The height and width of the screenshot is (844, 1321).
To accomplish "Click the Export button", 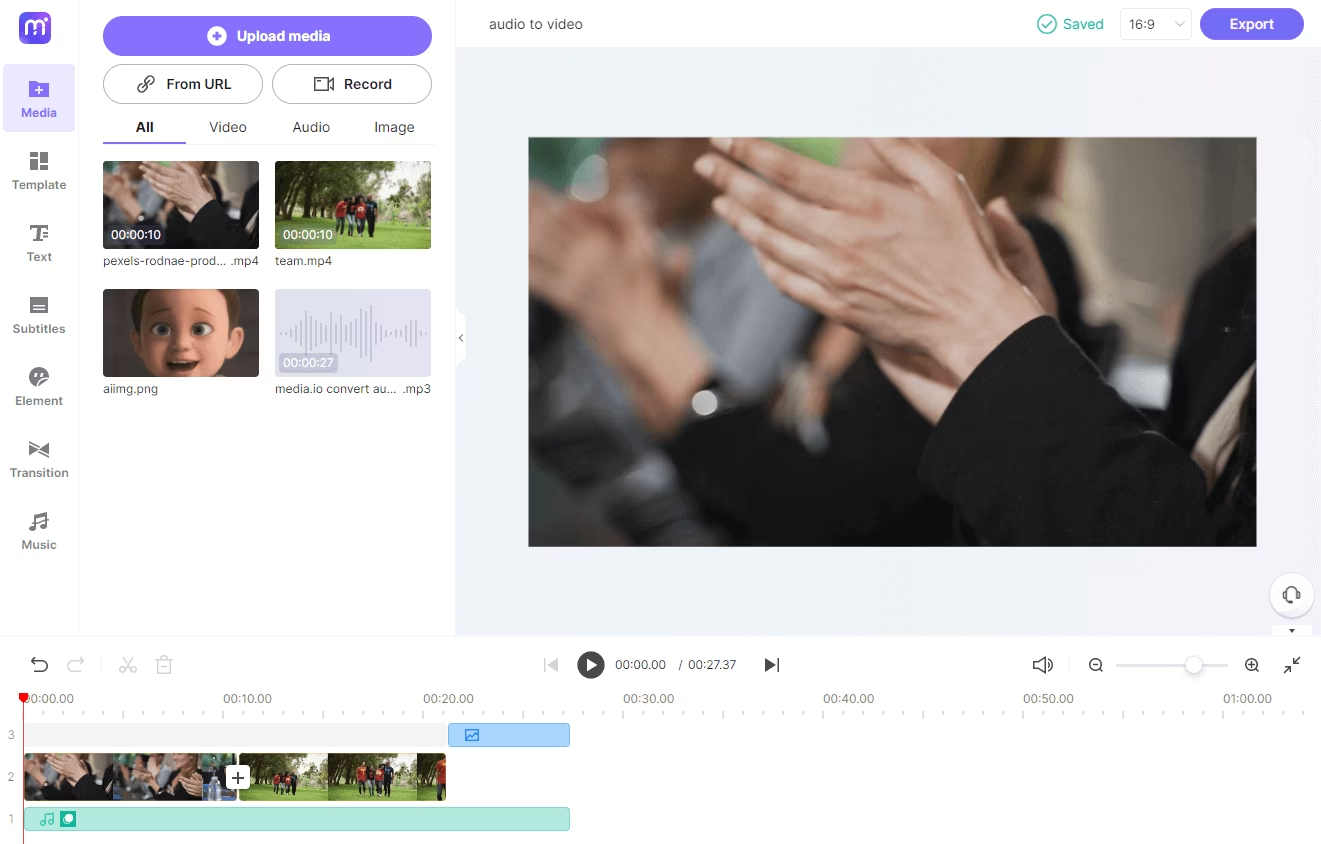I will 1251,24.
